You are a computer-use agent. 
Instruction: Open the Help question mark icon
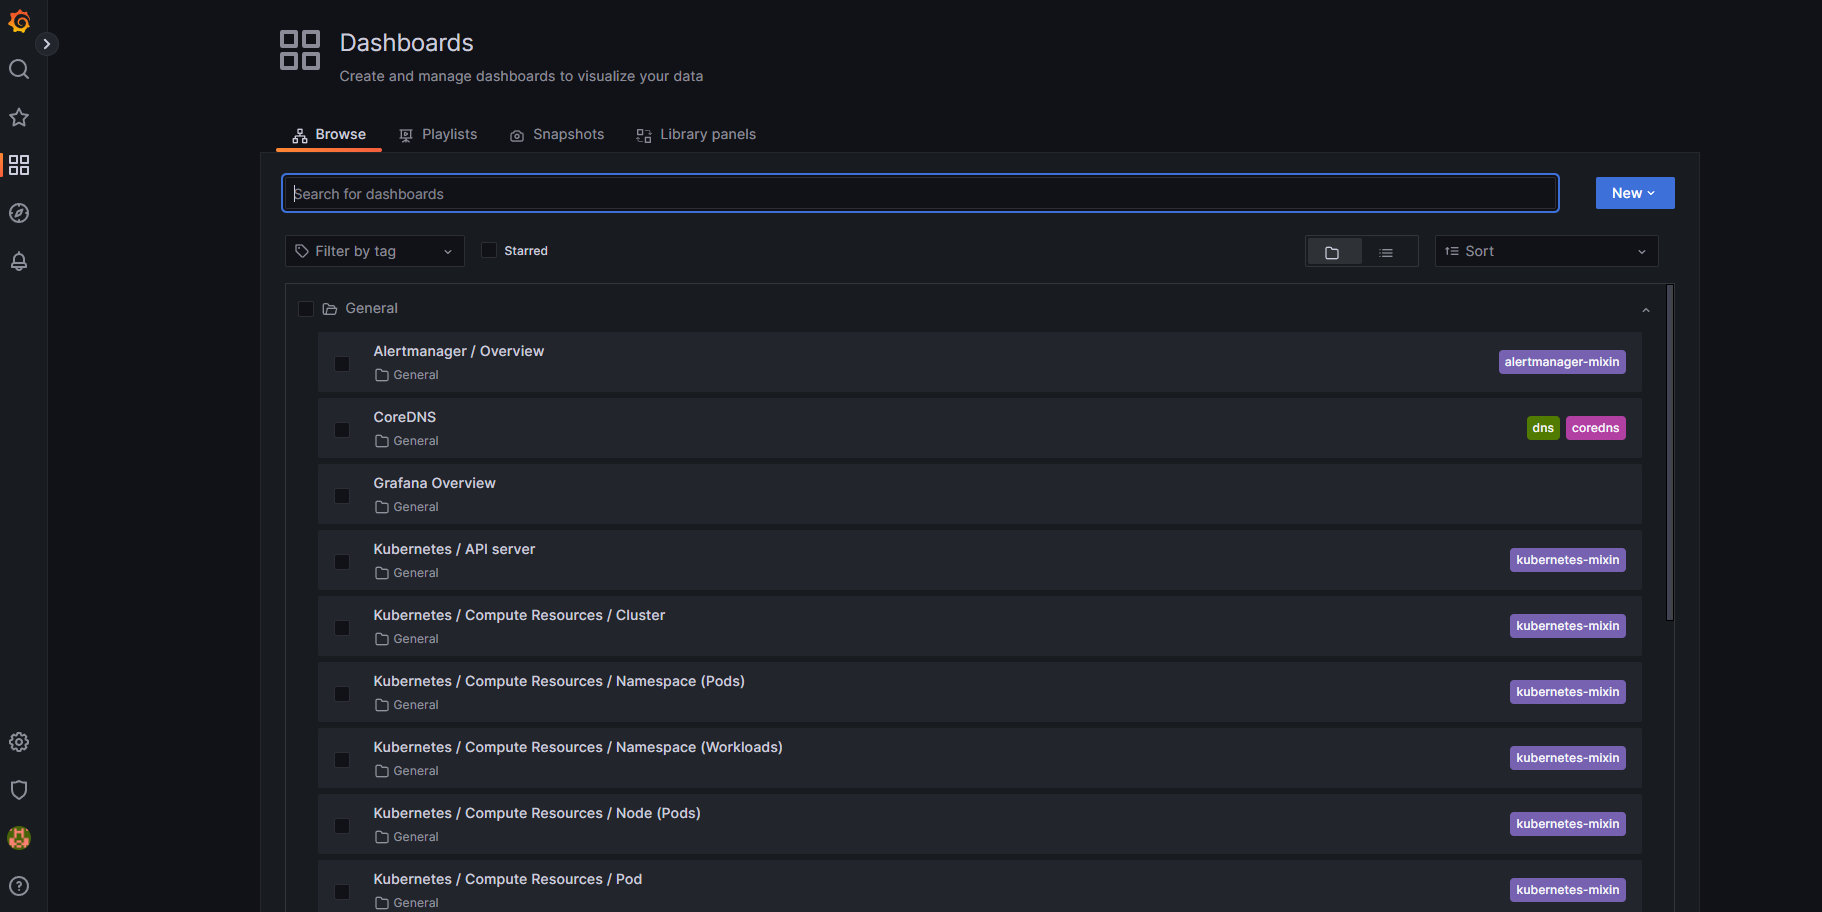(19, 886)
